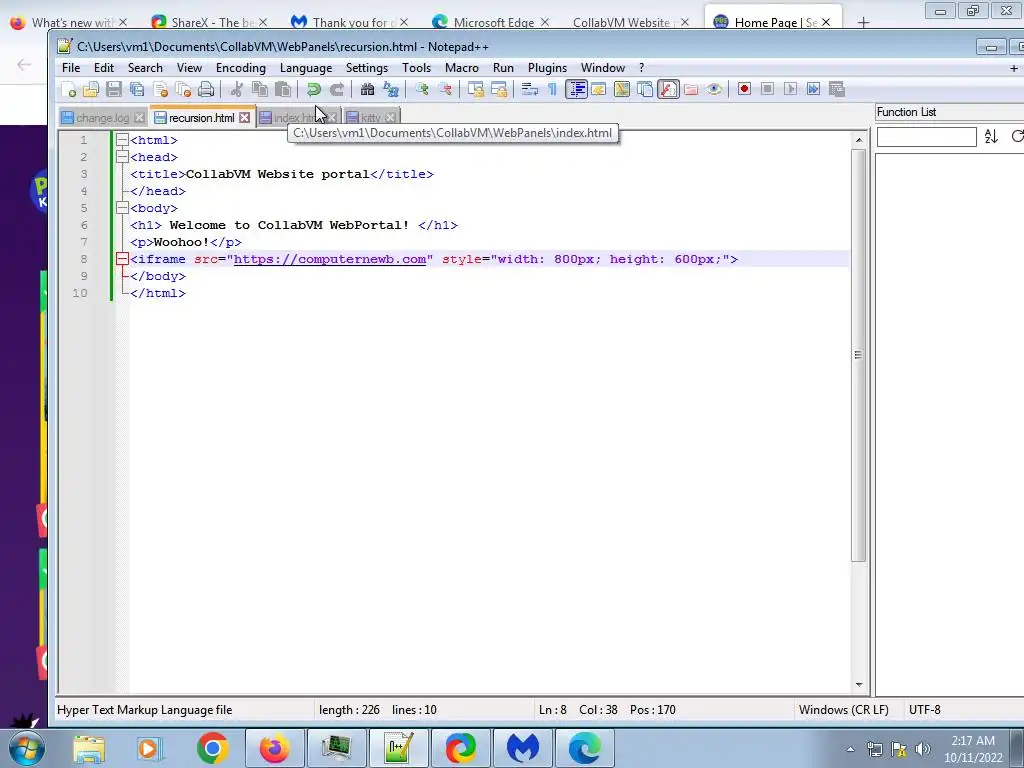Open Malwarebytes from the taskbar
This screenshot has height=768, width=1024.
click(523, 748)
